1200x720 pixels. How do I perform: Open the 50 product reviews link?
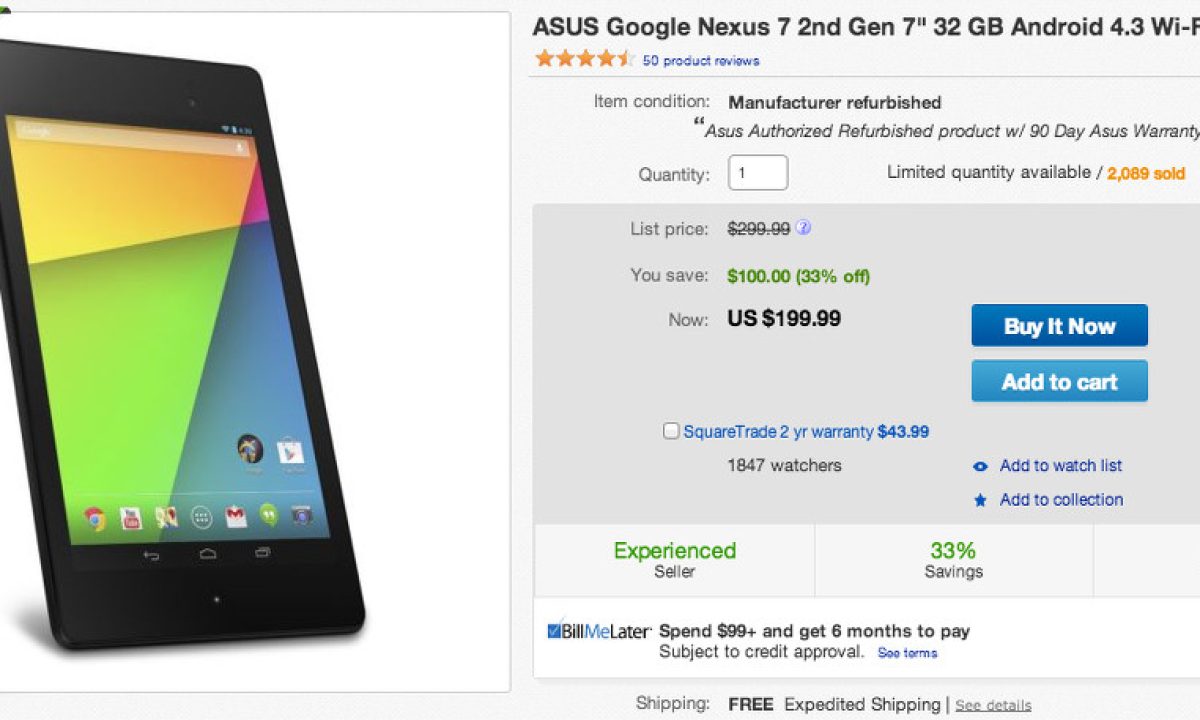[700, 61]
